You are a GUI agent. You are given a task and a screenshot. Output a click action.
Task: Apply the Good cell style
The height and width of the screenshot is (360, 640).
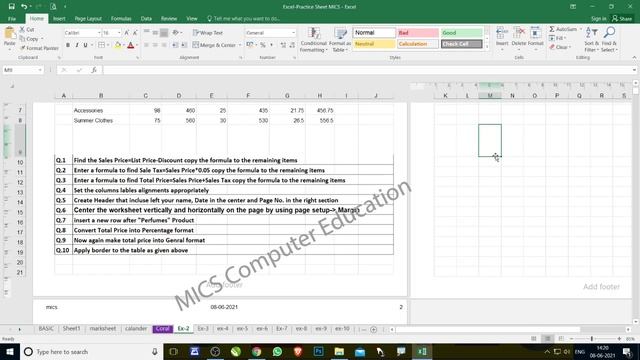461,33
